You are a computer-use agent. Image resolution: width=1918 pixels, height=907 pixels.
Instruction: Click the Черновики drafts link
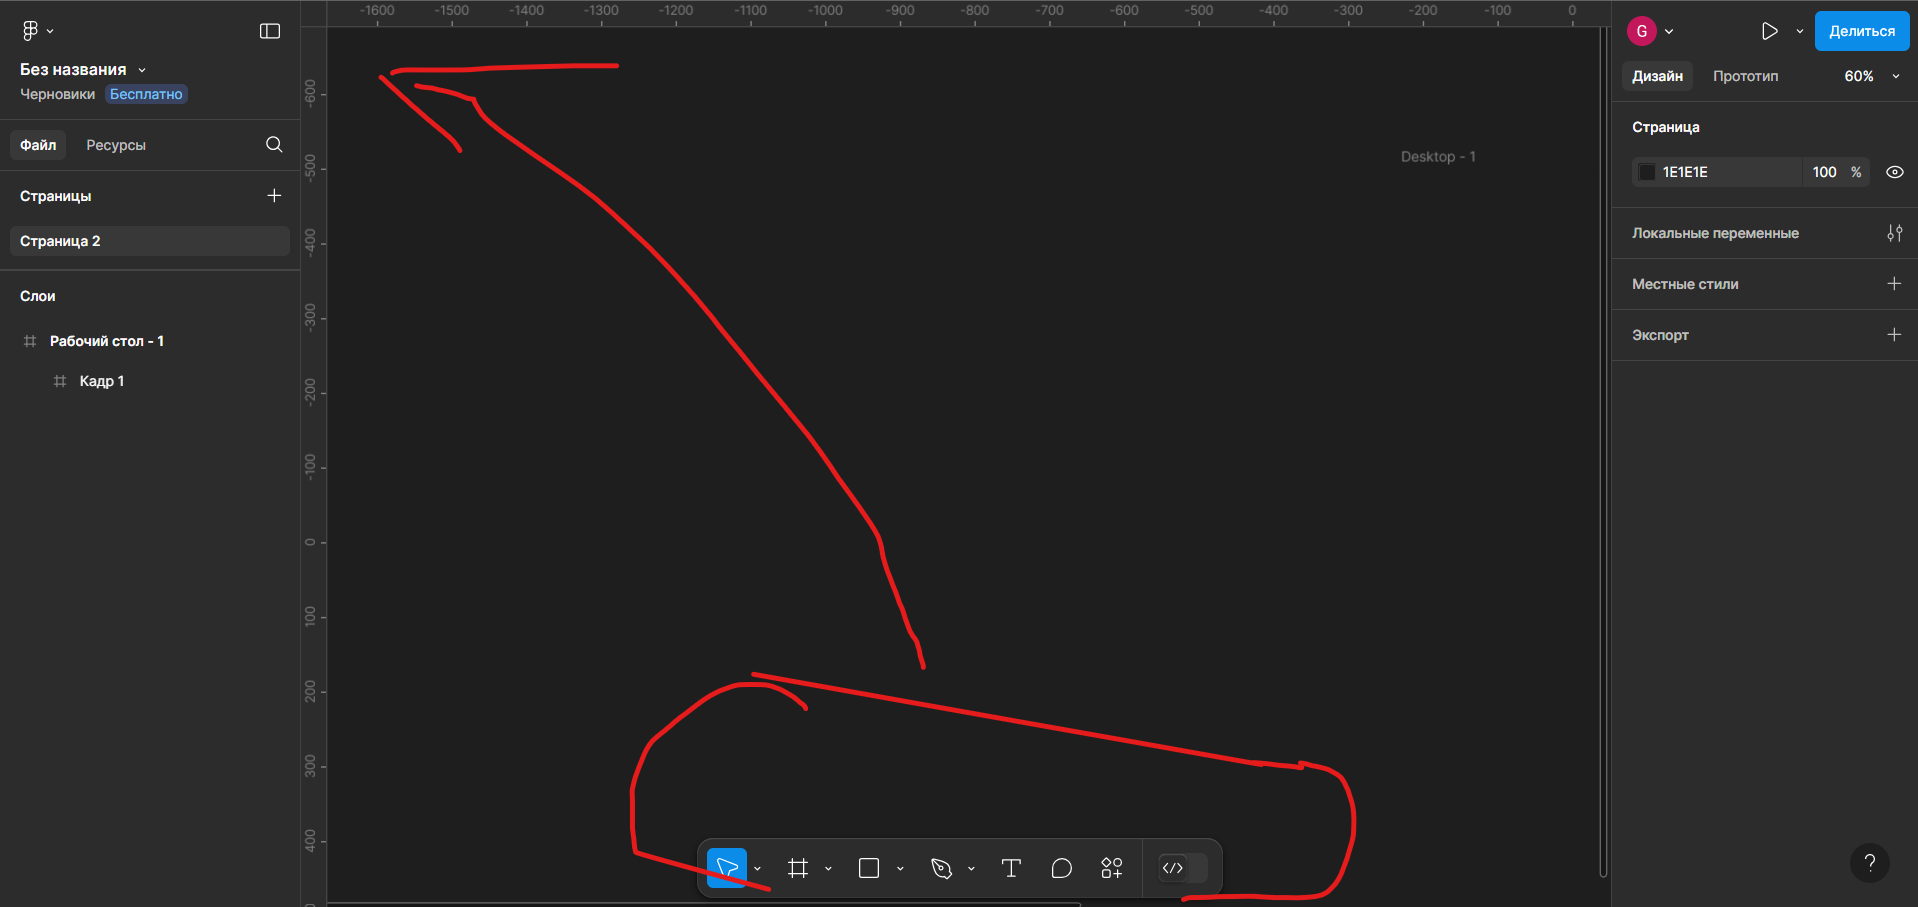tap(57, 94)
